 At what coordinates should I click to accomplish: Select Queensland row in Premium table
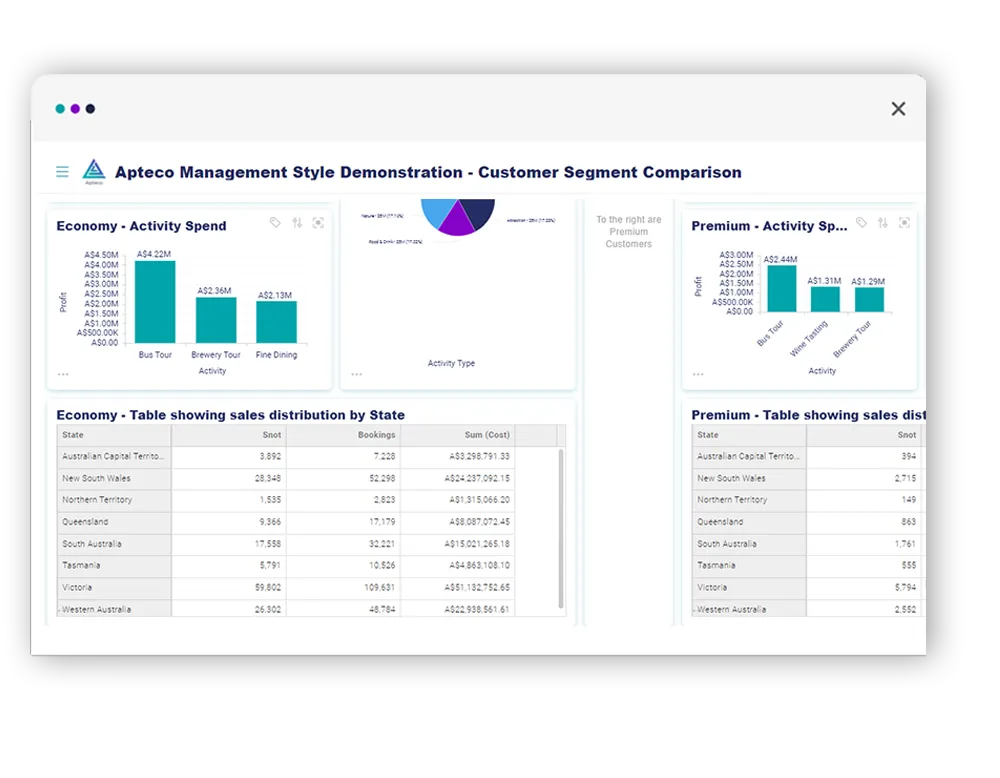click(x=807, y=522)
